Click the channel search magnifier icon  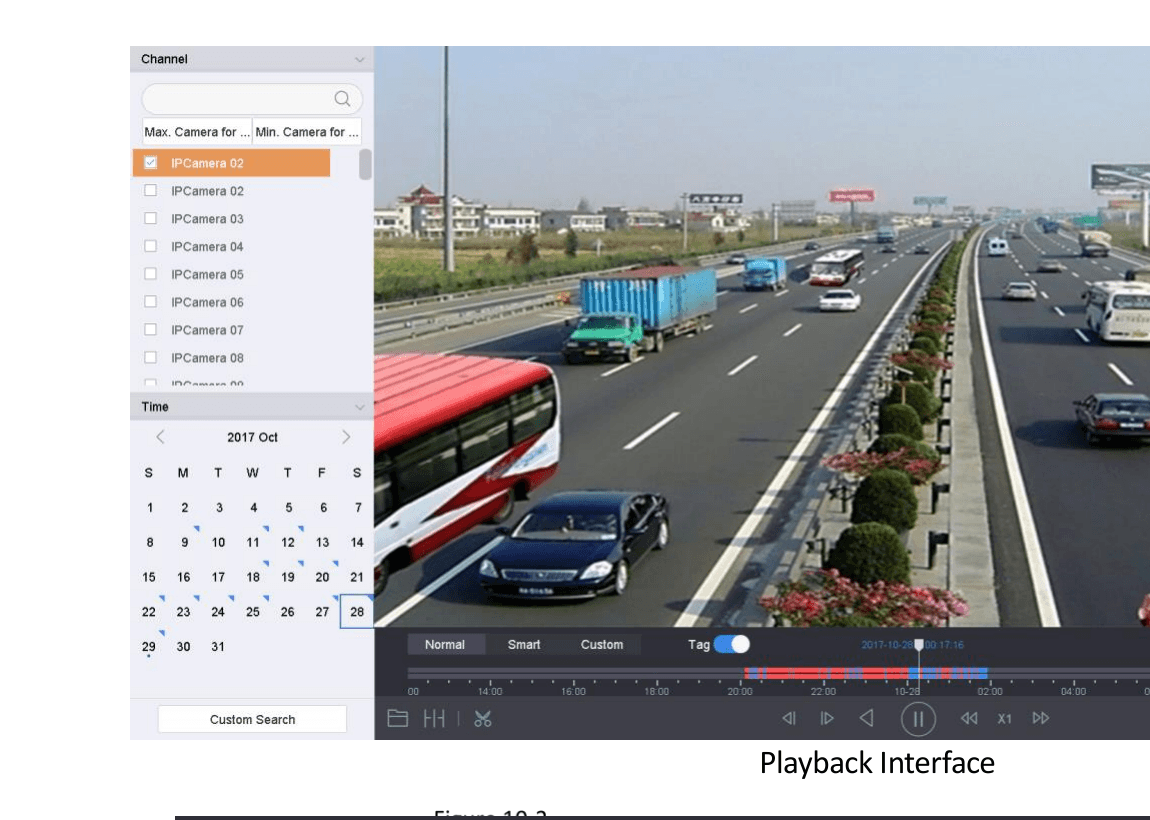342,98
